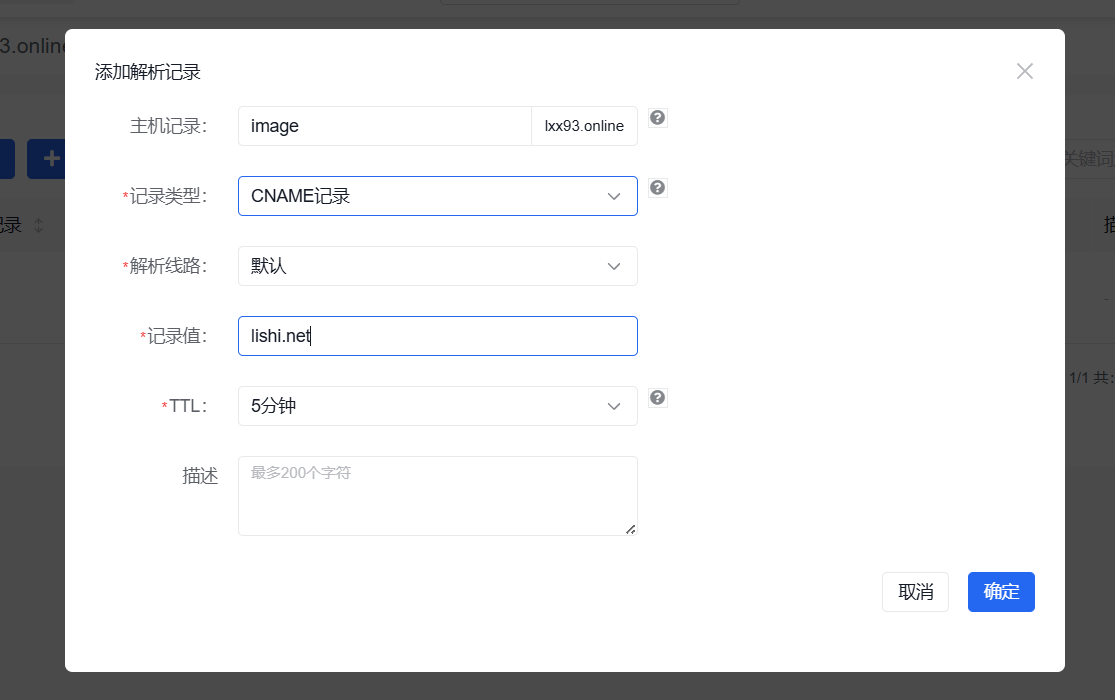Click the sort arrows in table header
Screen dimensions: 1115x700
pos(39,226)
